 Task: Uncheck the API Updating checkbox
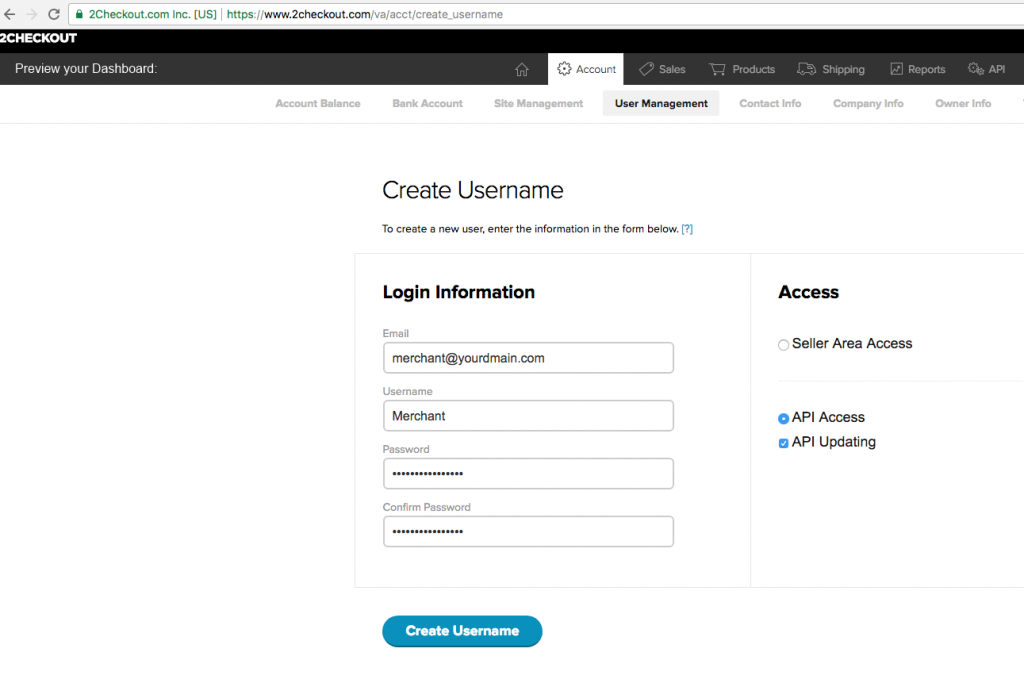[783, 443]
